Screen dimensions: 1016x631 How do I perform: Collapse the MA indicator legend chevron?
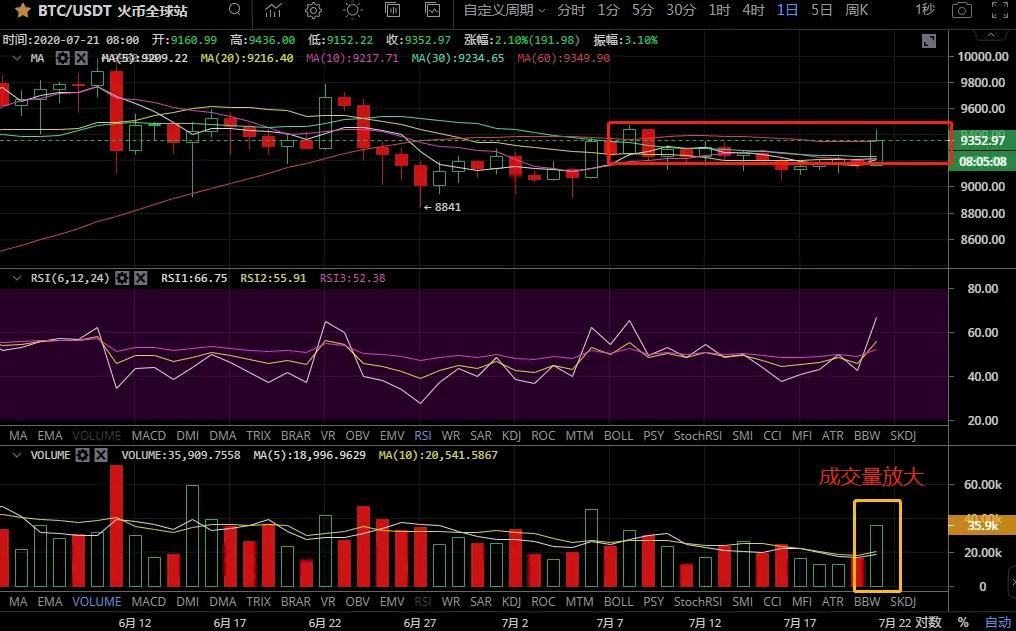click(x=17, y=58)
